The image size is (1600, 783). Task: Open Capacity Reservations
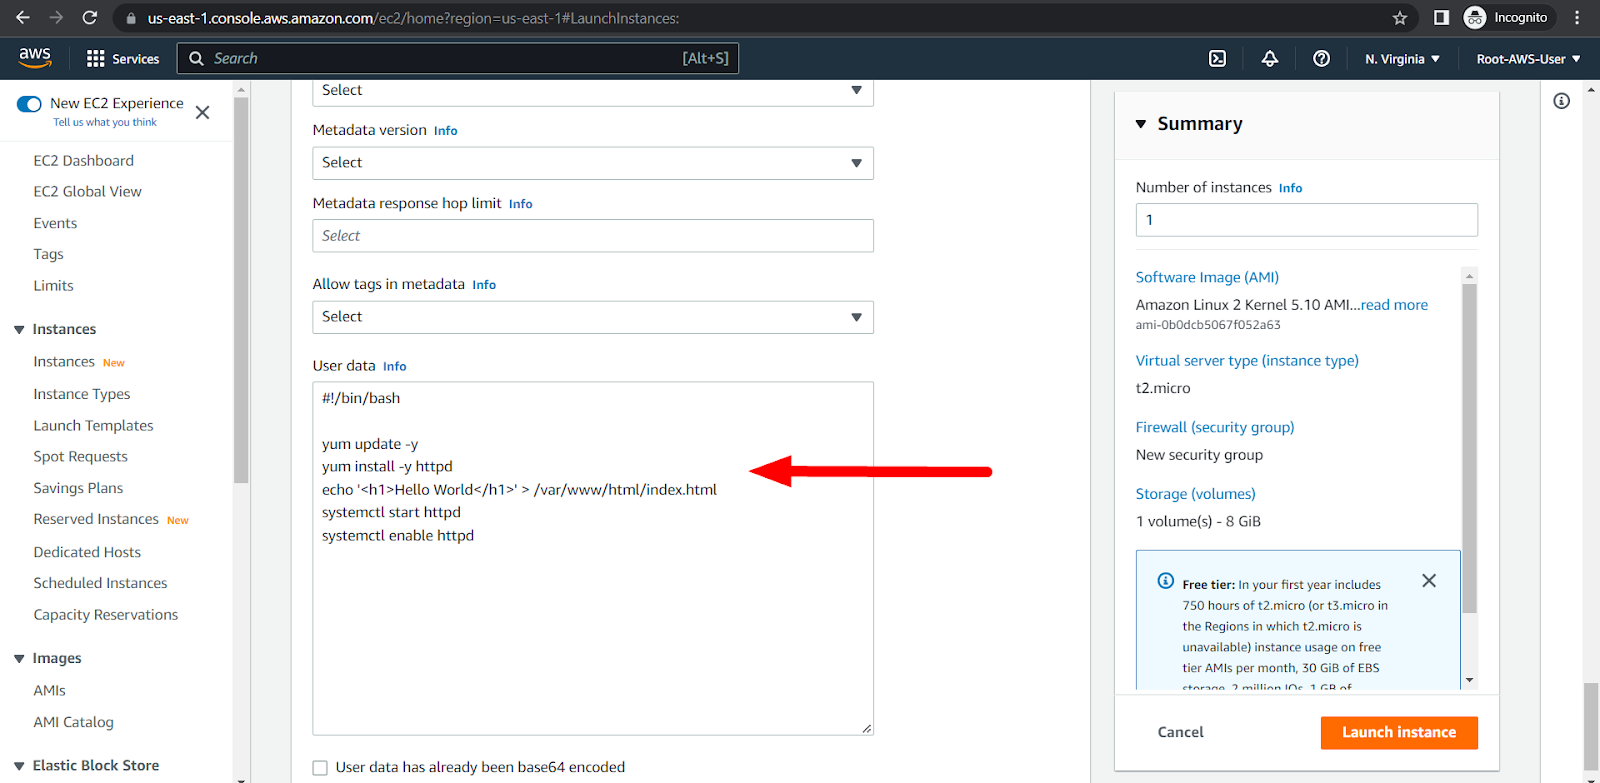tap(105, 616)
